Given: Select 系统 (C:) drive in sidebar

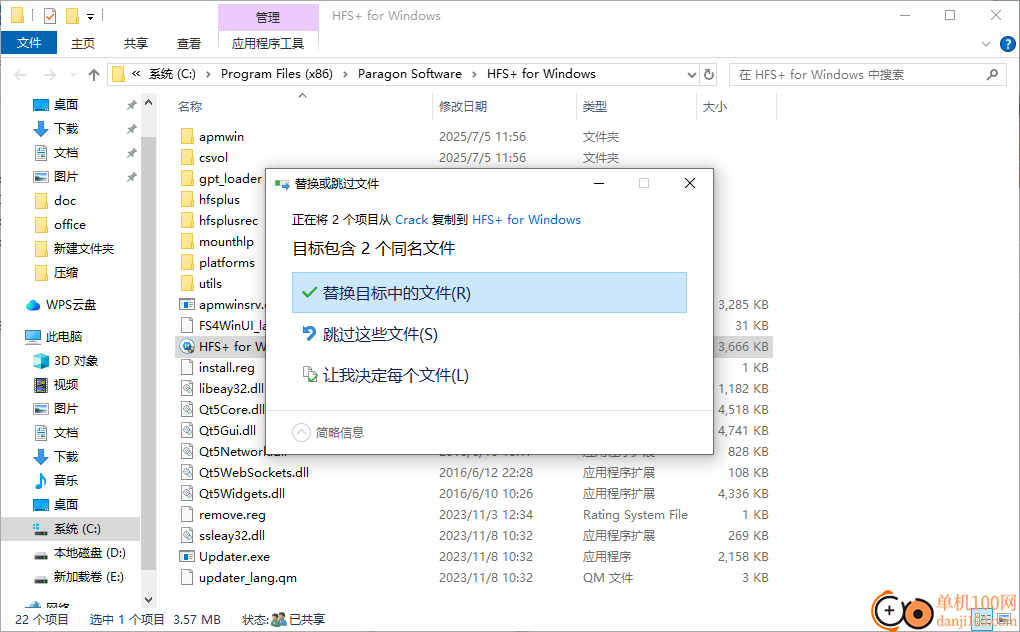Looking at the screenshot, I should [x=77, y=529].
